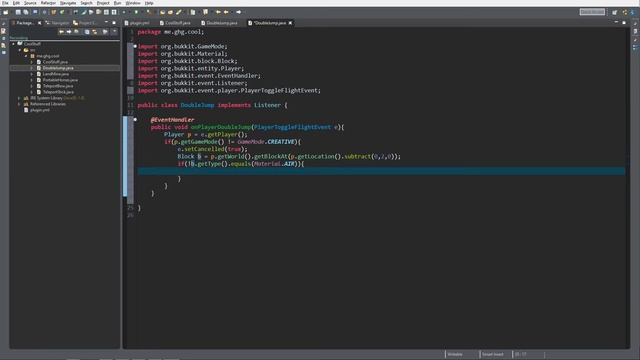Screen dimensions: 640x360
Task: Click the External Tools run icon
Action: pyautogui.click(x=149, y=12)
